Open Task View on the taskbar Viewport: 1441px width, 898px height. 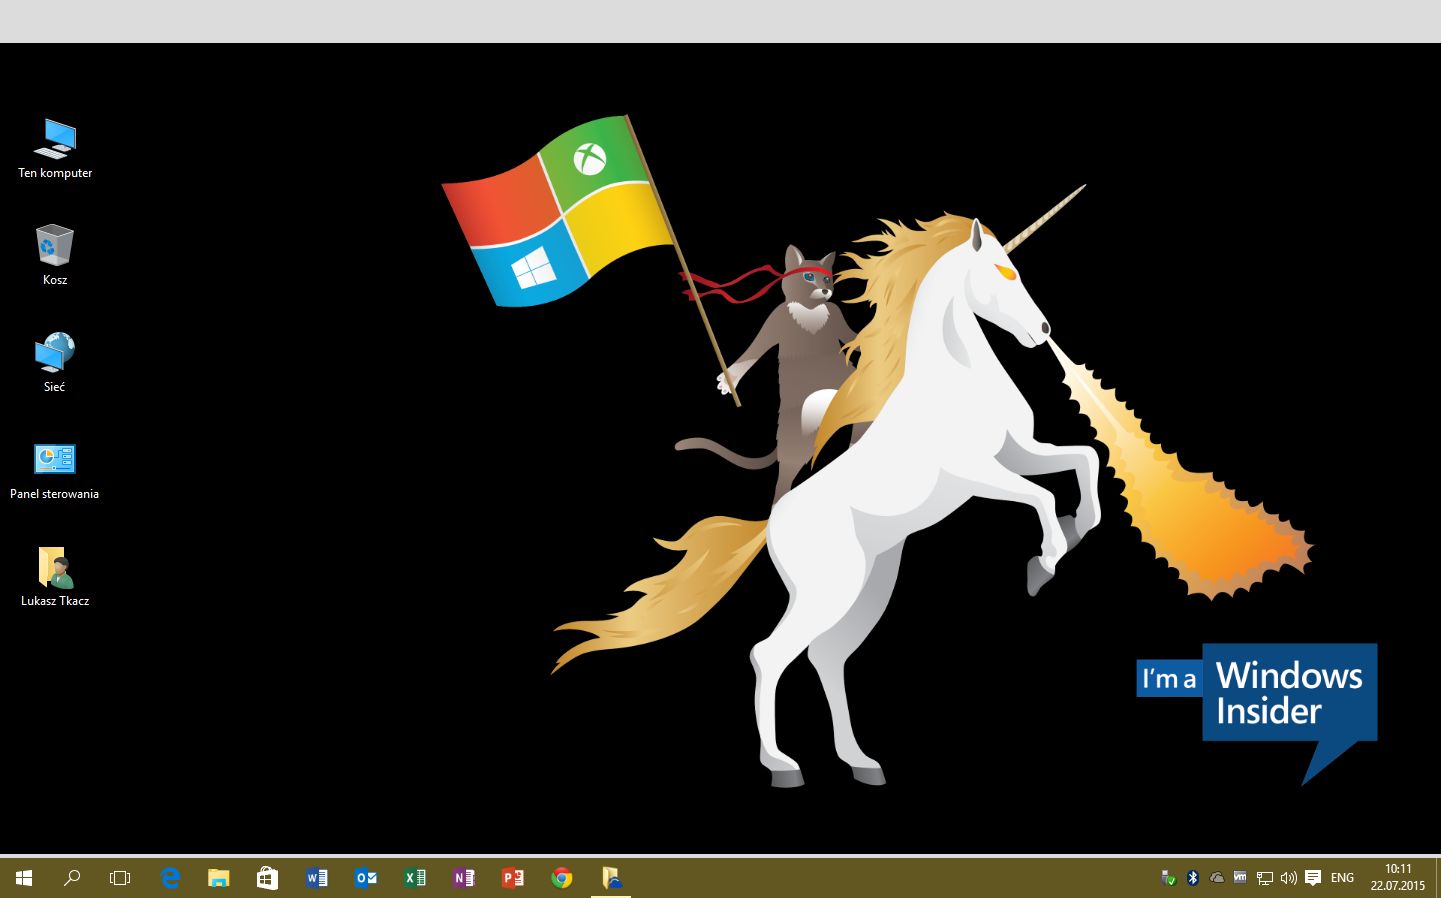tap(120, 878)
